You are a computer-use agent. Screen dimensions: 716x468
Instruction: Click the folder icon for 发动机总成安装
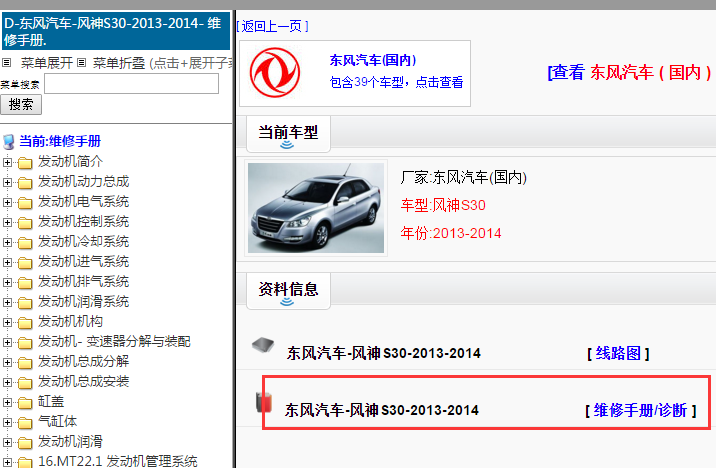click(x=25, y=383)
